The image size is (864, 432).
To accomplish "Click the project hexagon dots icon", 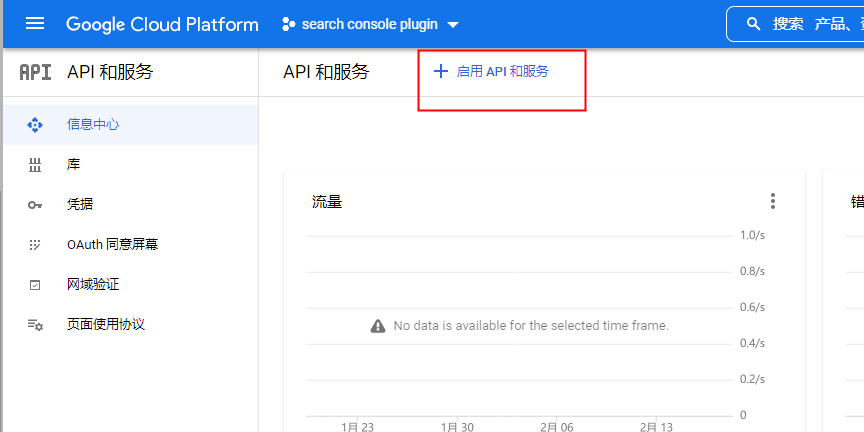I will coord(289,24).
